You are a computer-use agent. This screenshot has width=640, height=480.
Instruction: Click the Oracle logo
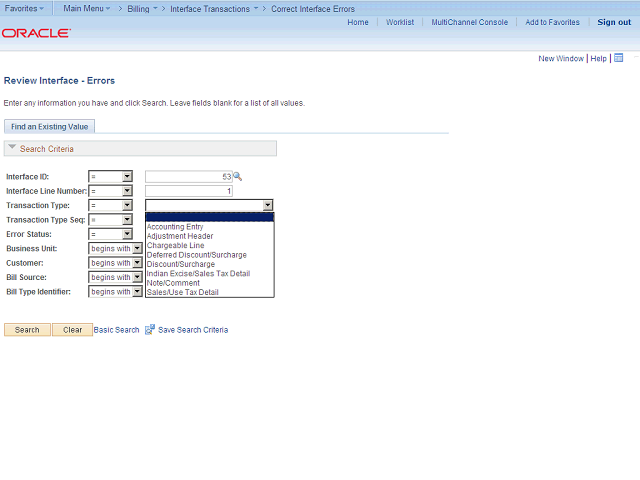coord(36,33)
